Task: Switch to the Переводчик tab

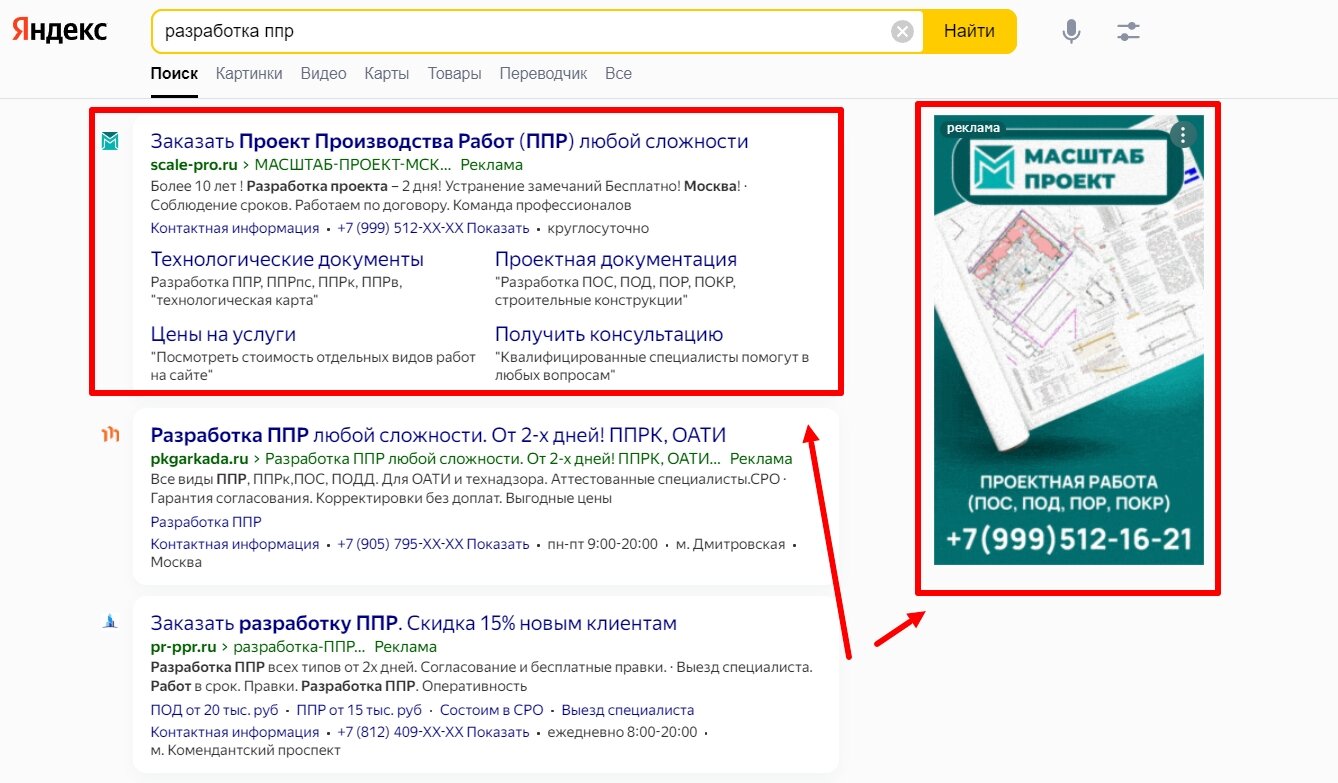Action: point(543,73)
